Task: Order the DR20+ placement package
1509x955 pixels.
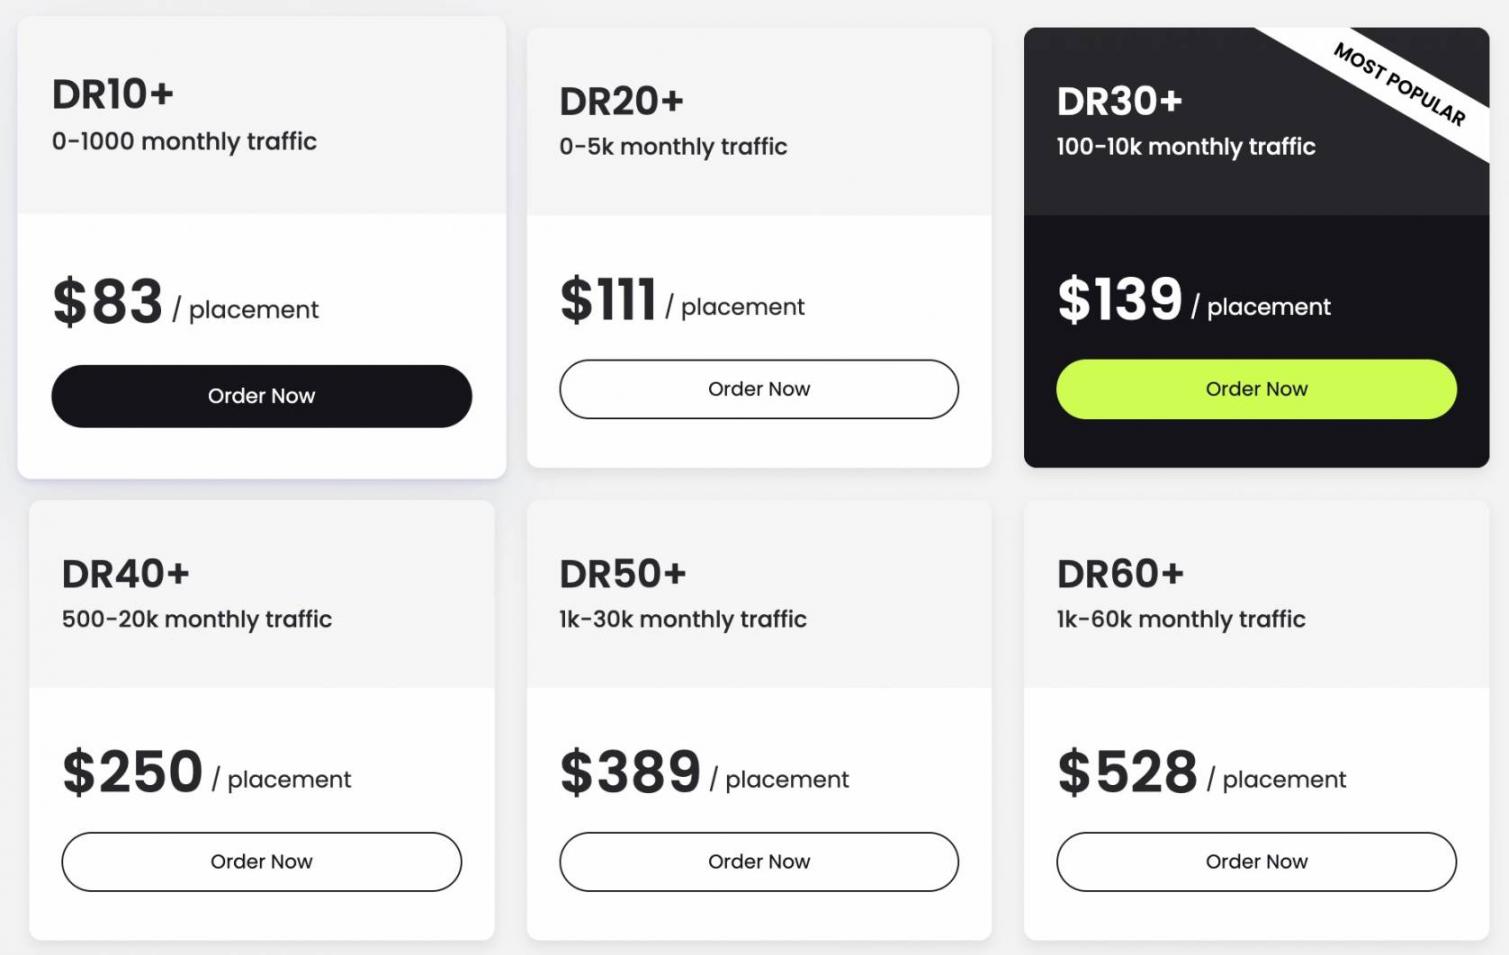Action: (x=758, y=389)
